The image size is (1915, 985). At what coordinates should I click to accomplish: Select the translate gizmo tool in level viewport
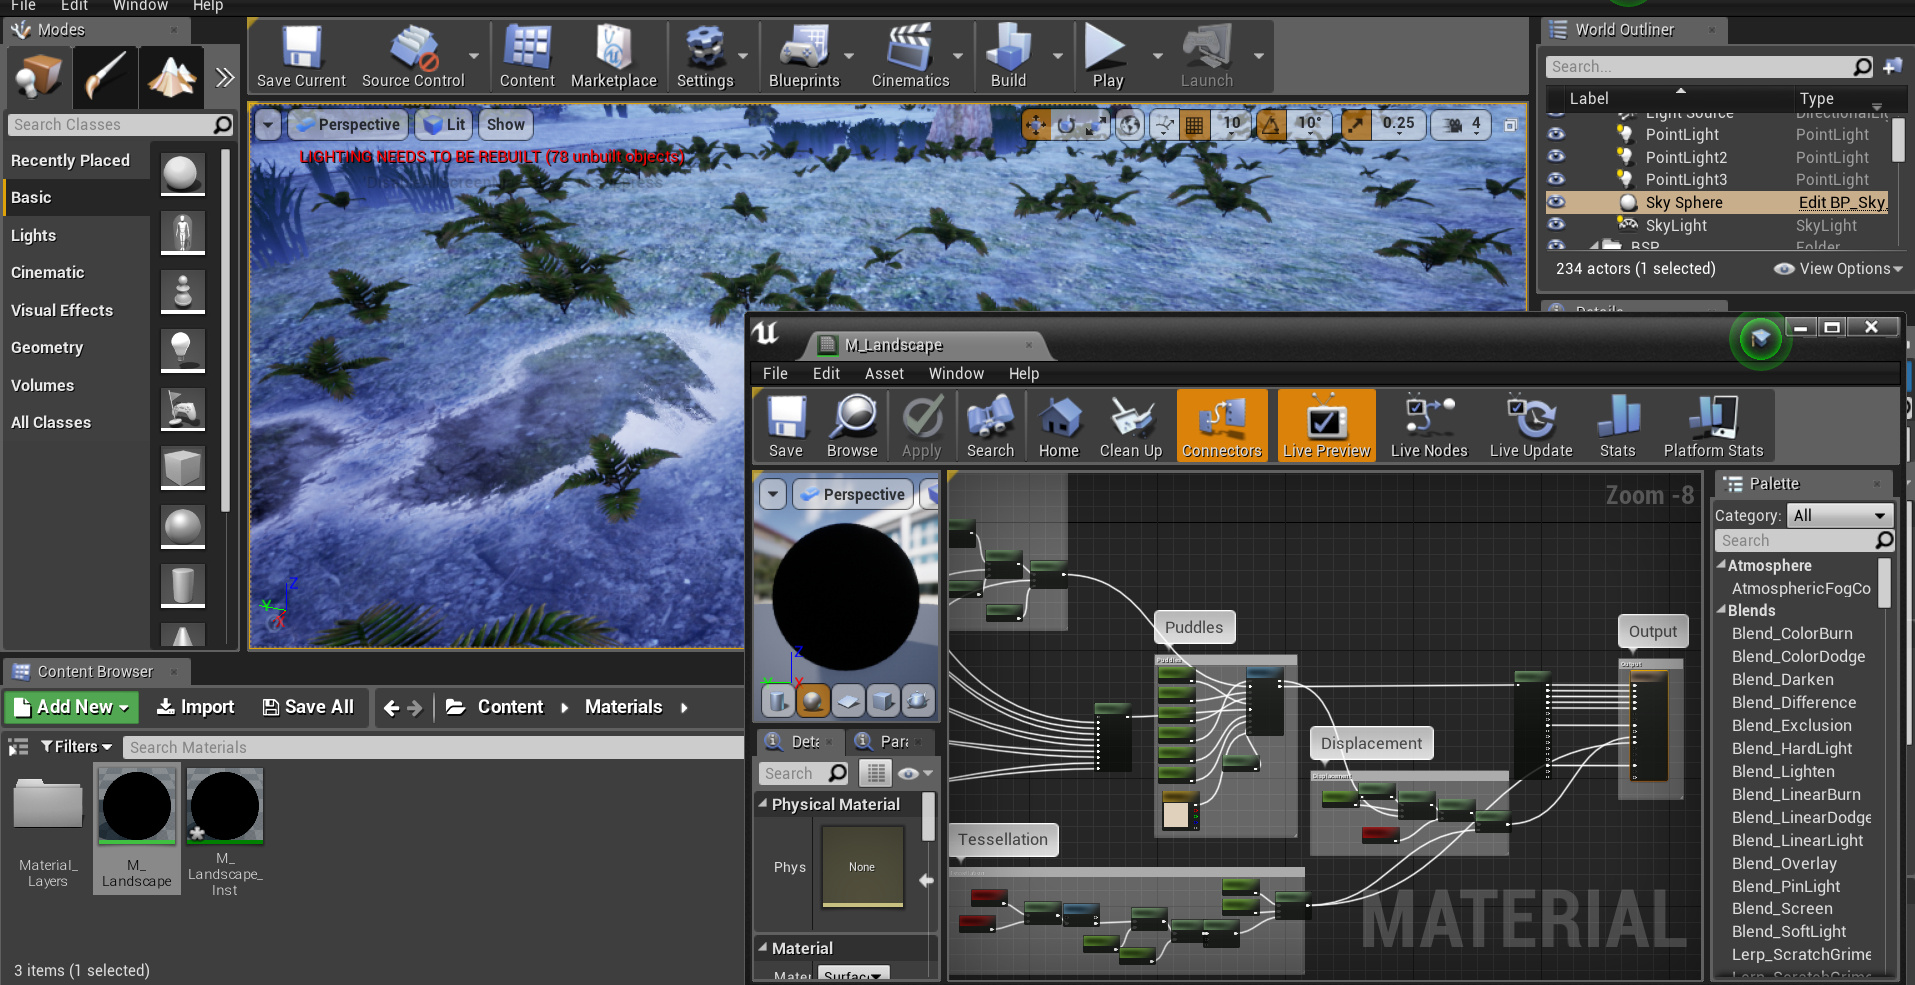(x=1036, y=125)
